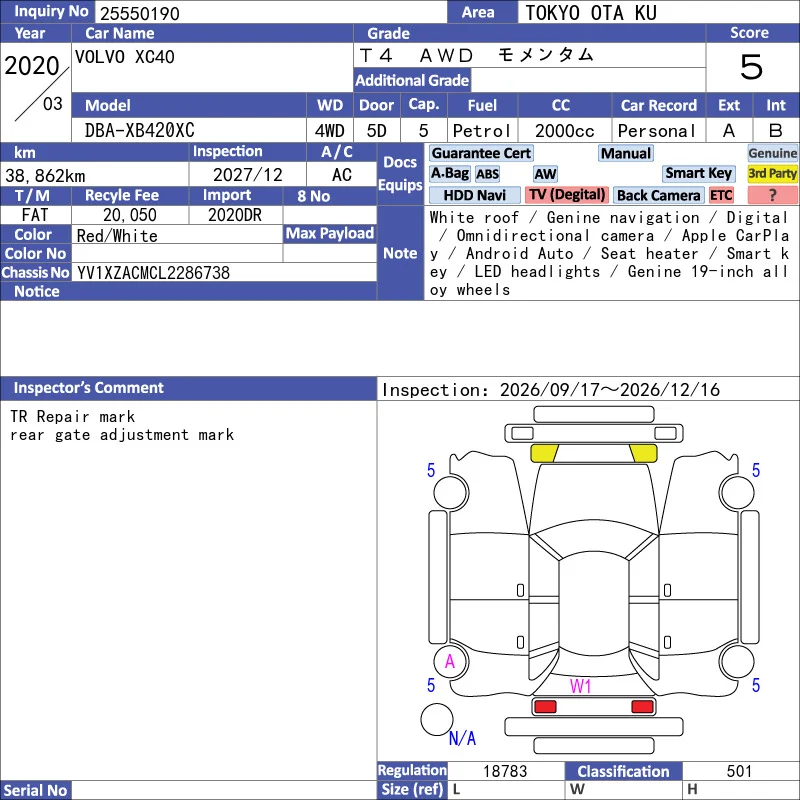Viewport: 800px width, 800px height.
Task: Click the HDD Navi badge
Action: coord(474,195)
